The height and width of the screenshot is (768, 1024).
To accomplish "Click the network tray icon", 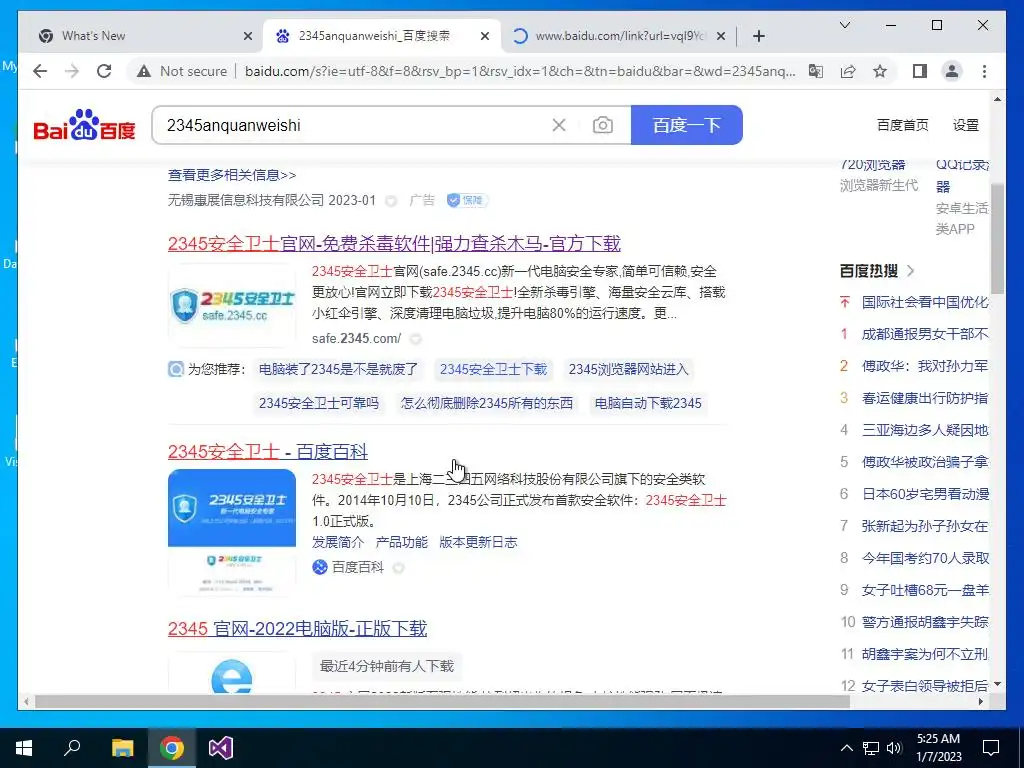I will coord(871,748).
